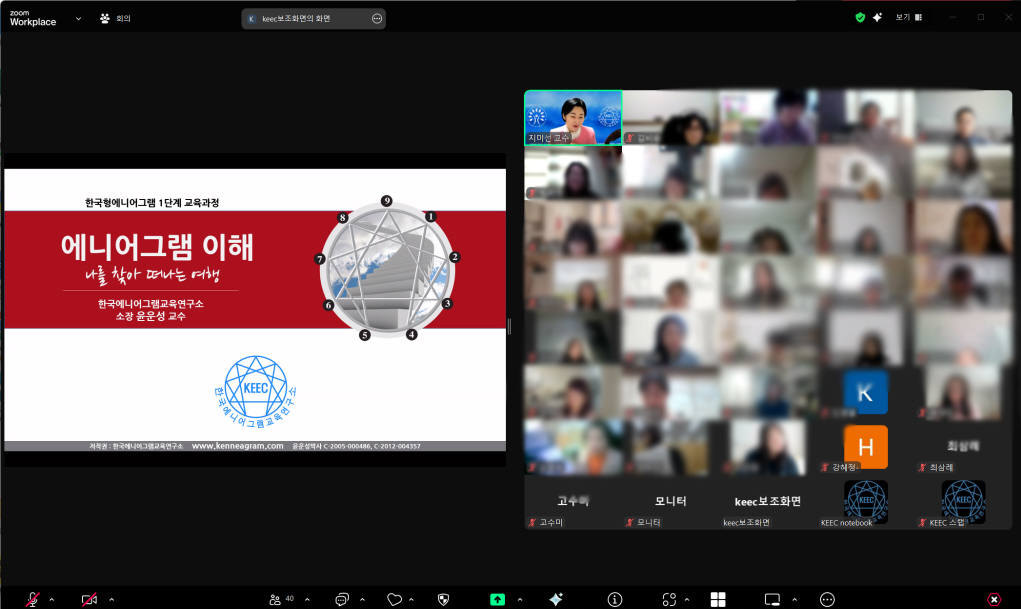Click the Zoom Workplace logo
Image resolution: width=1021 pixels, height=609 pixels.
point(33,18)
